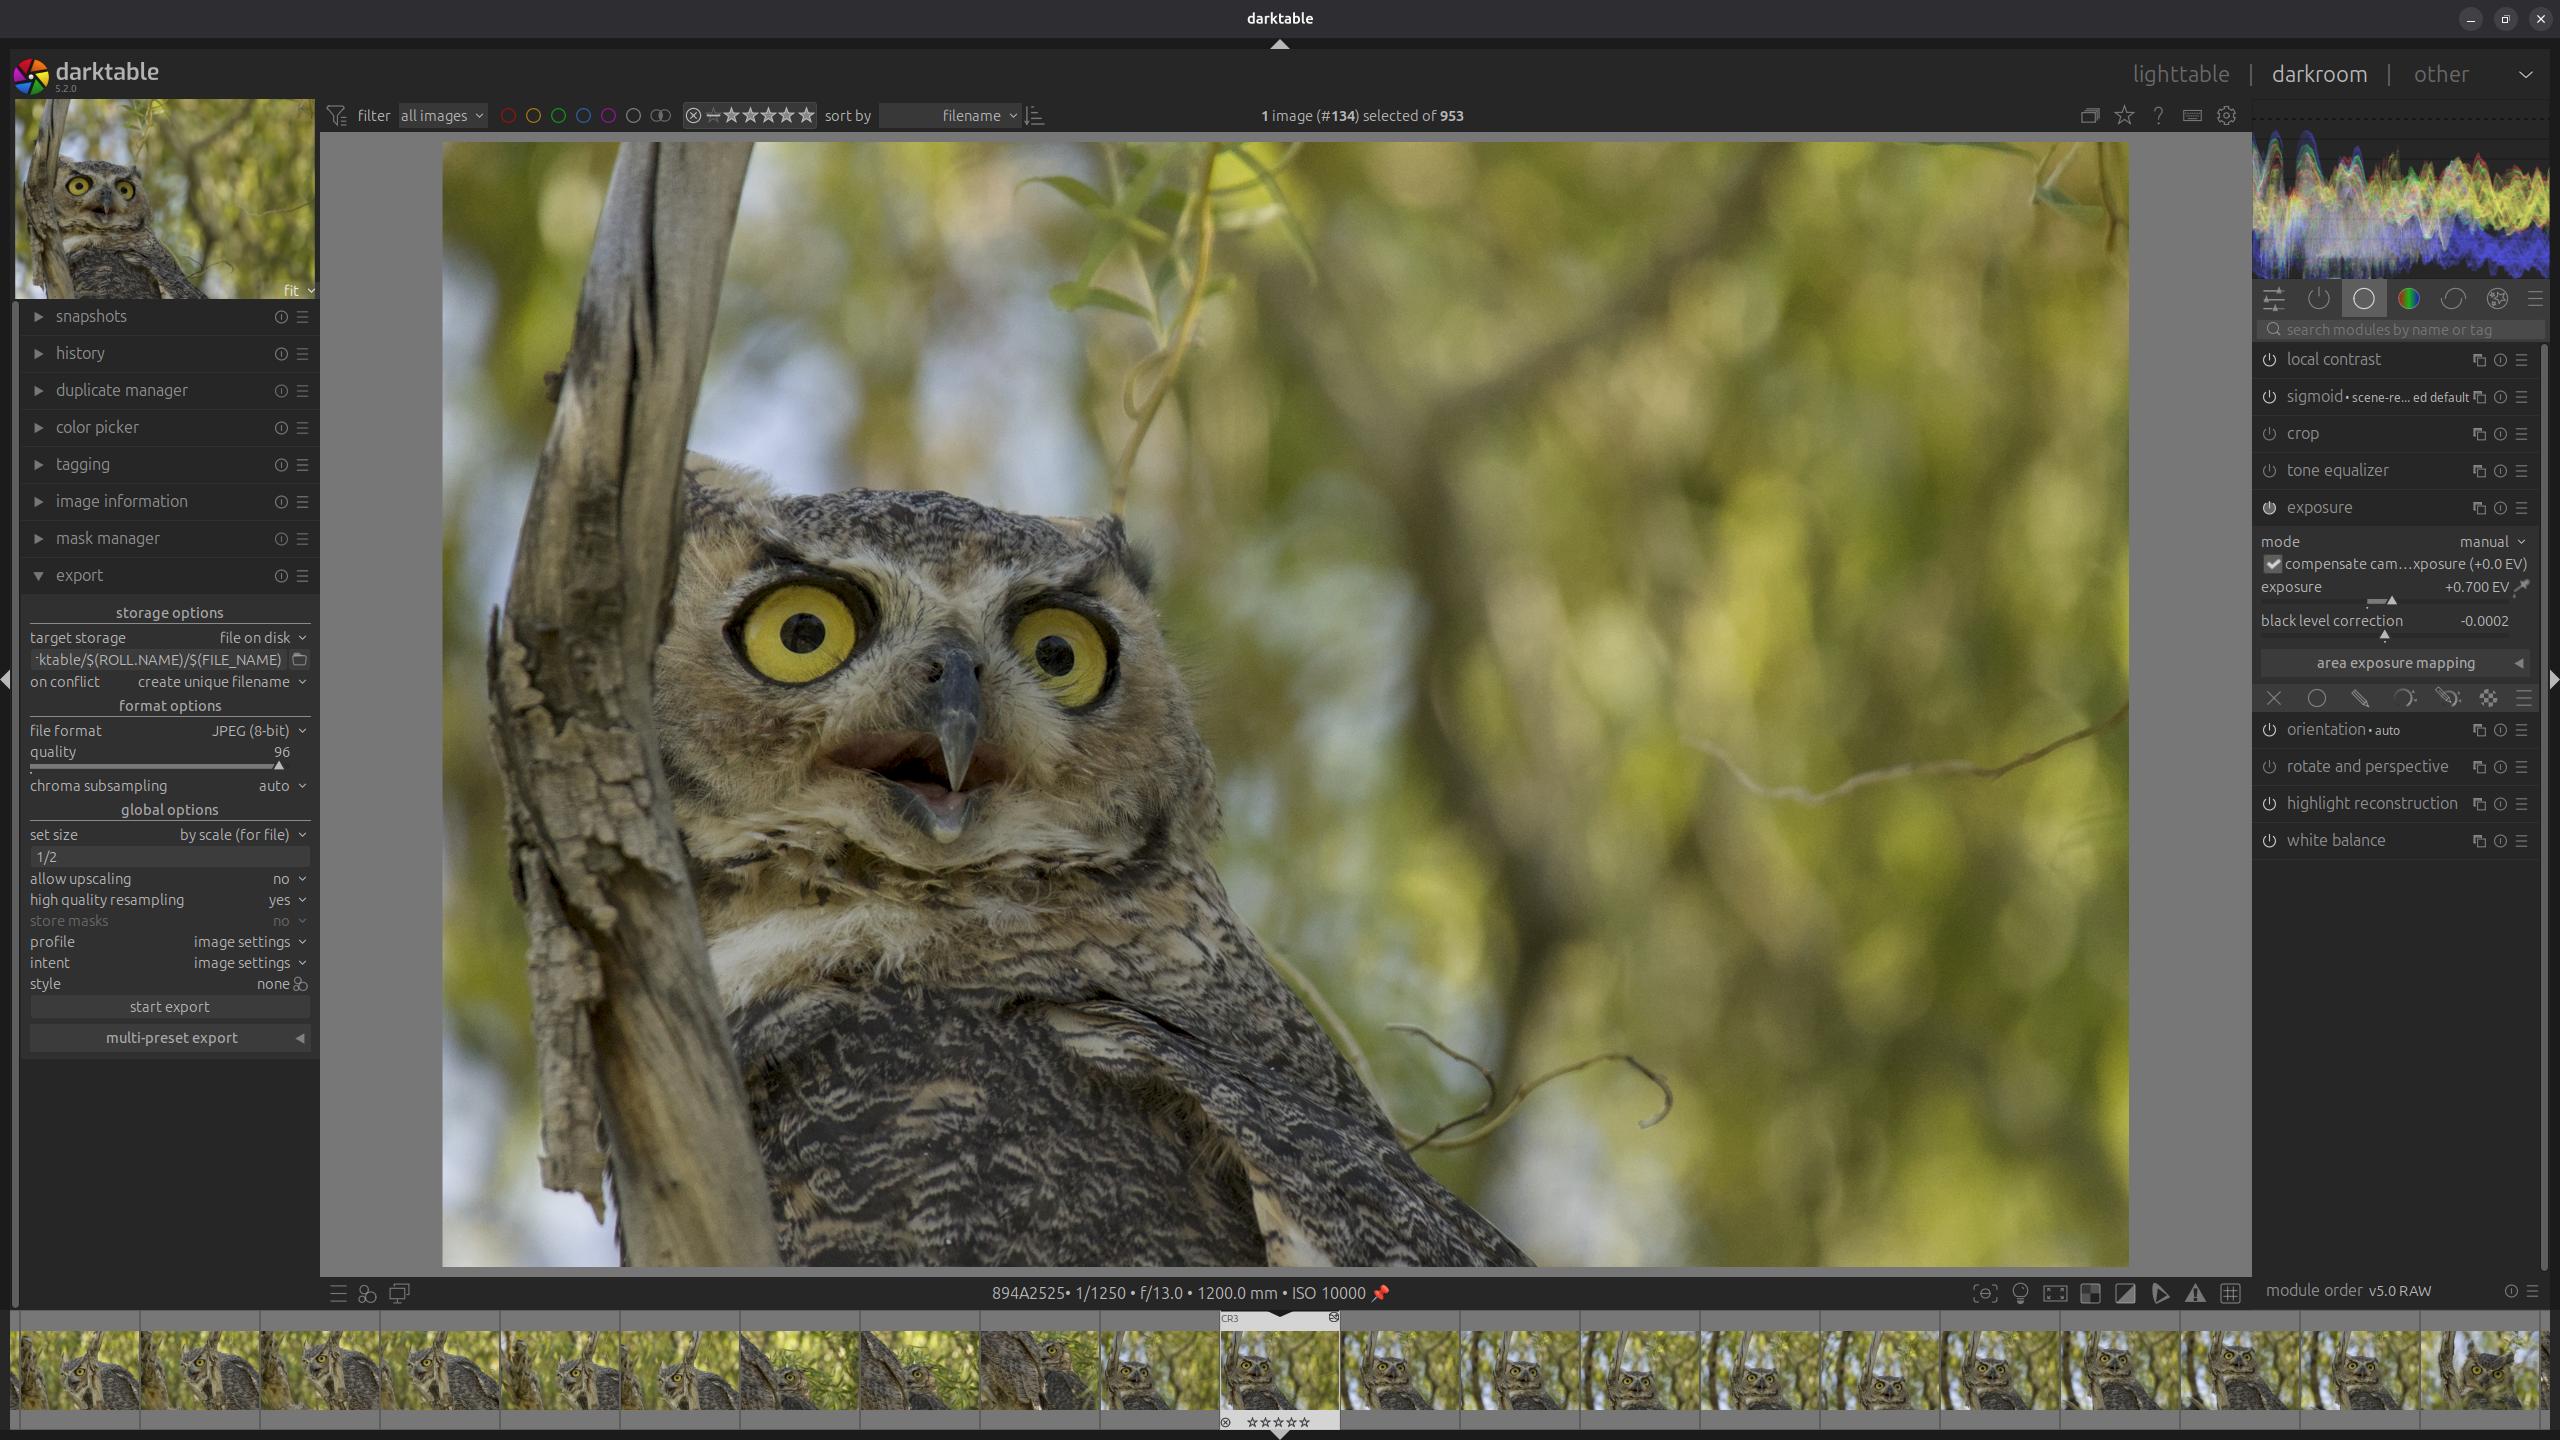This screenshot has height=1440, width=2560.
Task: Open global preferences gear icon
Action: (x=2226, y=116)
